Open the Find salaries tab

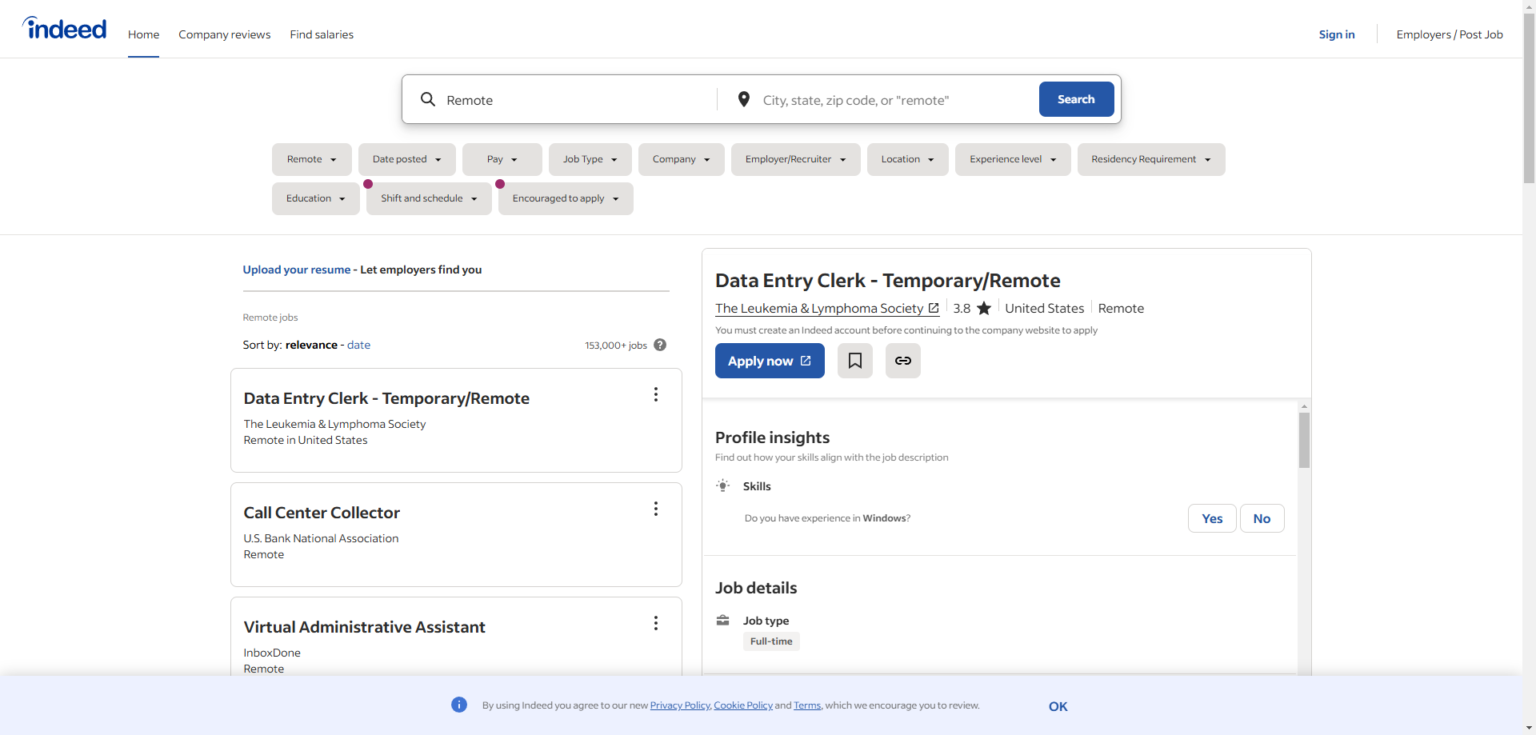(321, 34)
